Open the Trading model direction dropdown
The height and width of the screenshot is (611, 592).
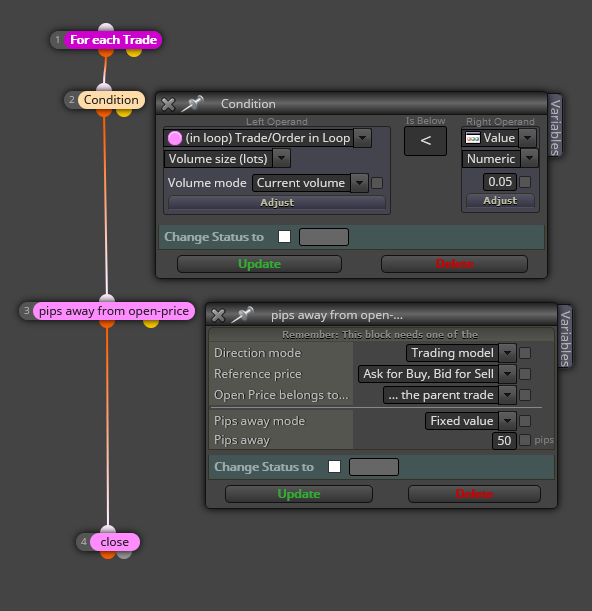click(507, 353)
